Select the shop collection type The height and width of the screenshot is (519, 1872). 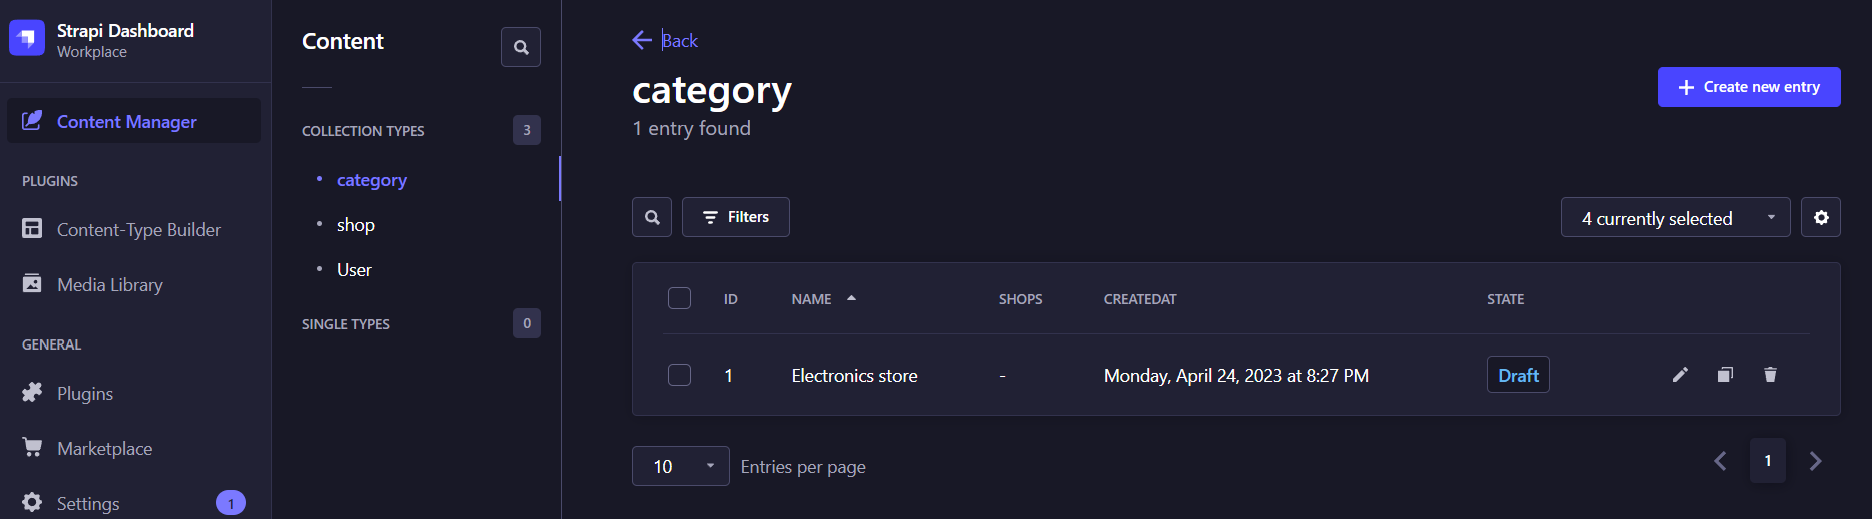point(356,225)
